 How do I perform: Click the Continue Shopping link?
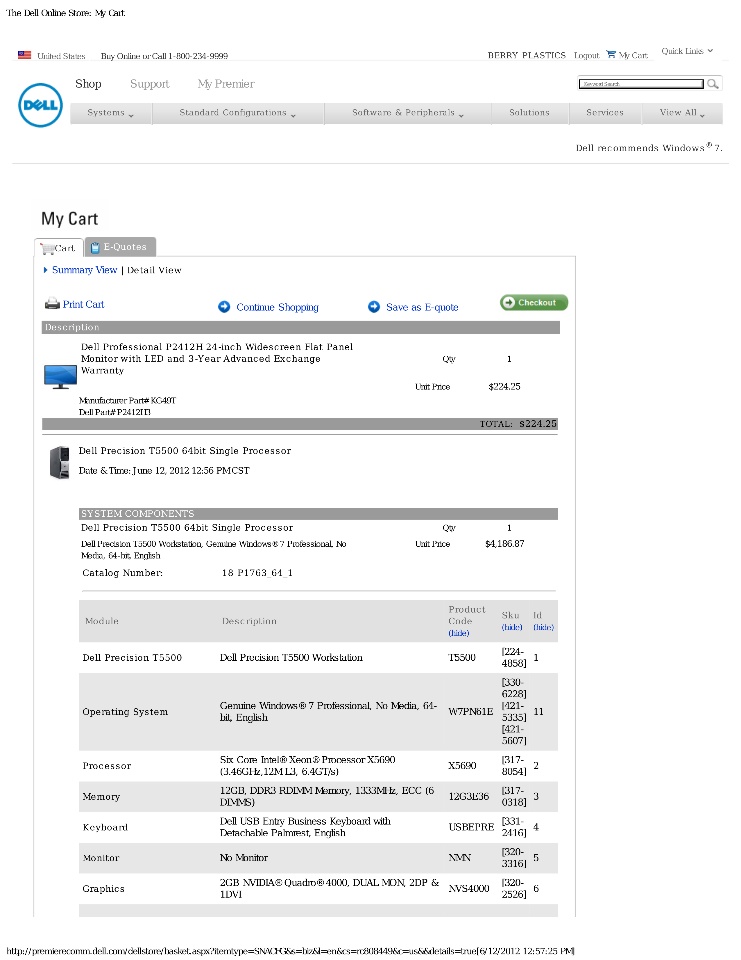click(277, 307)
